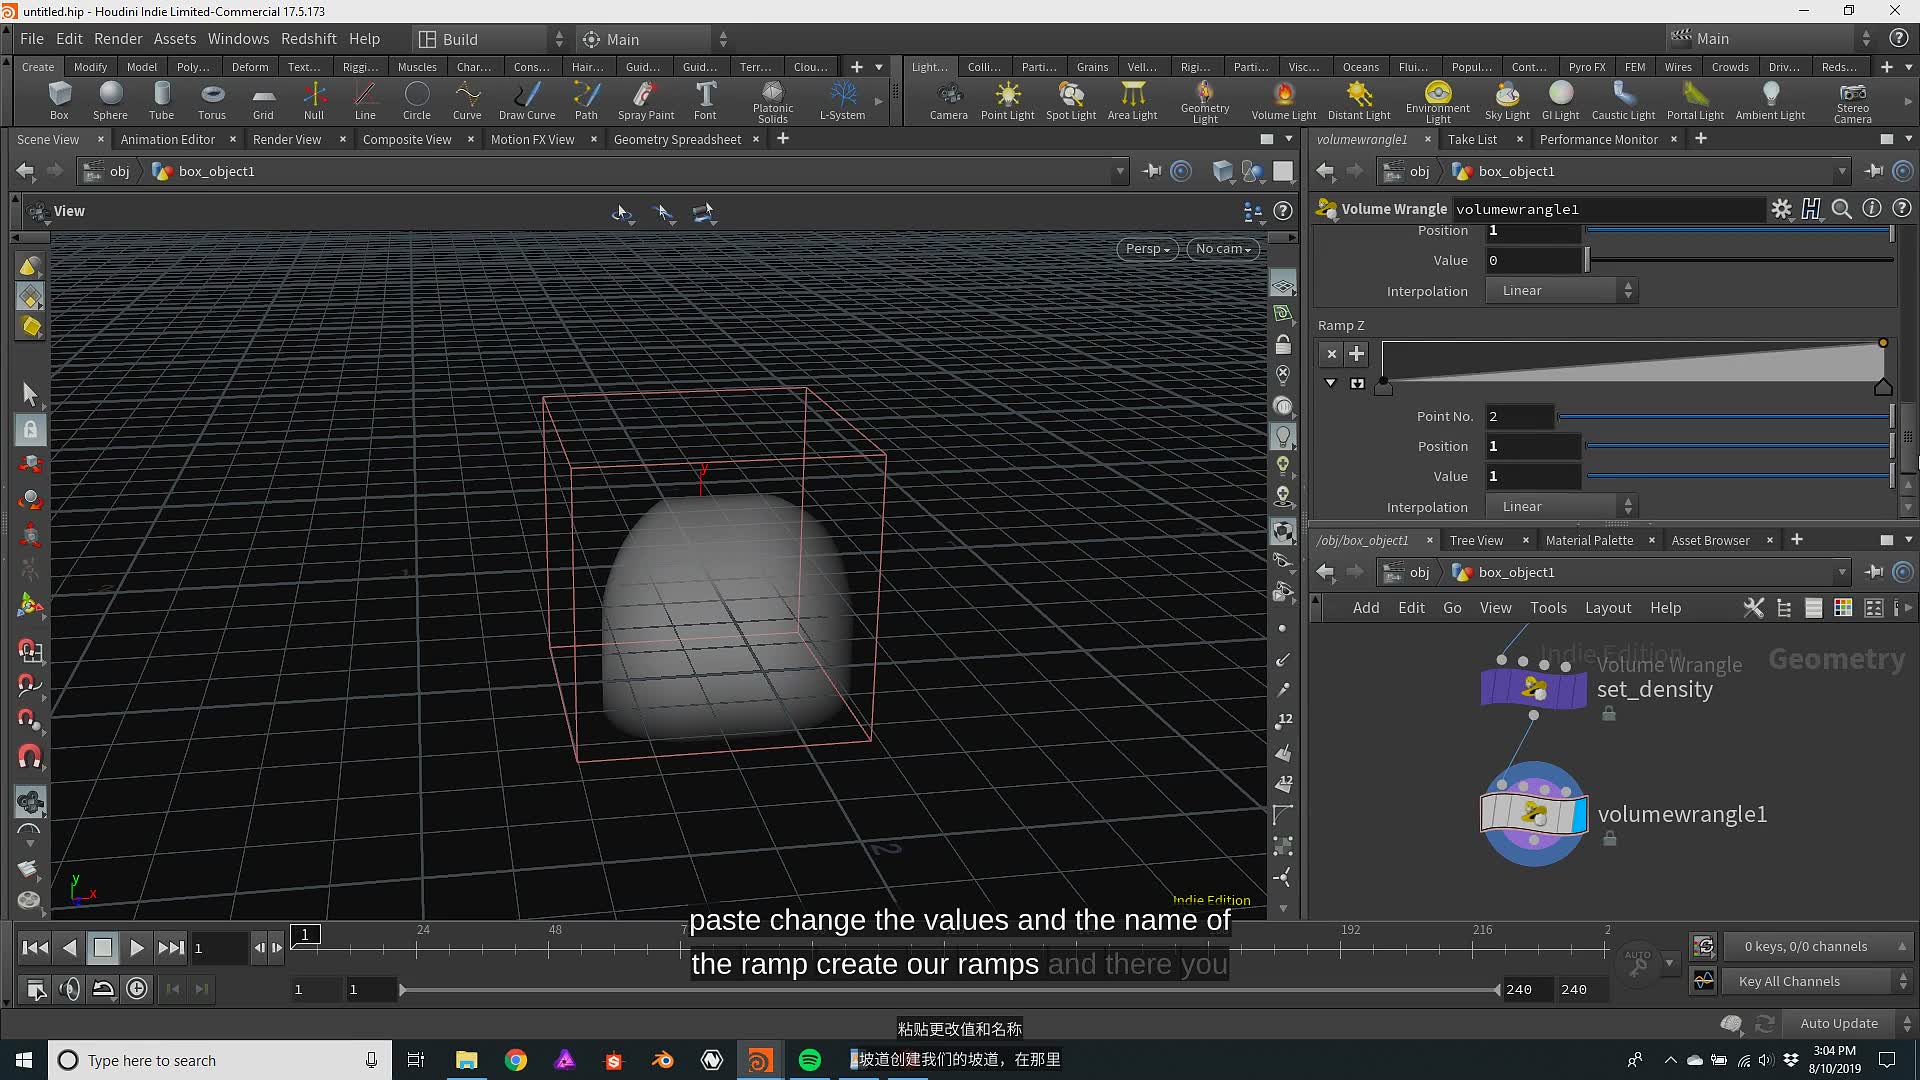
Task: Toggle the lock icon in viewport display options
Action: (x=1283, y=345)
